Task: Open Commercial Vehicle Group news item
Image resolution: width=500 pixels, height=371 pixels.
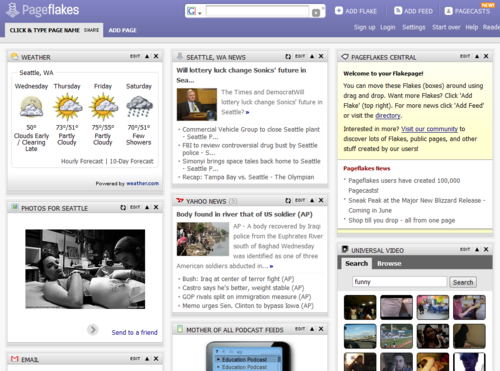Action: (x=251, y=133)
